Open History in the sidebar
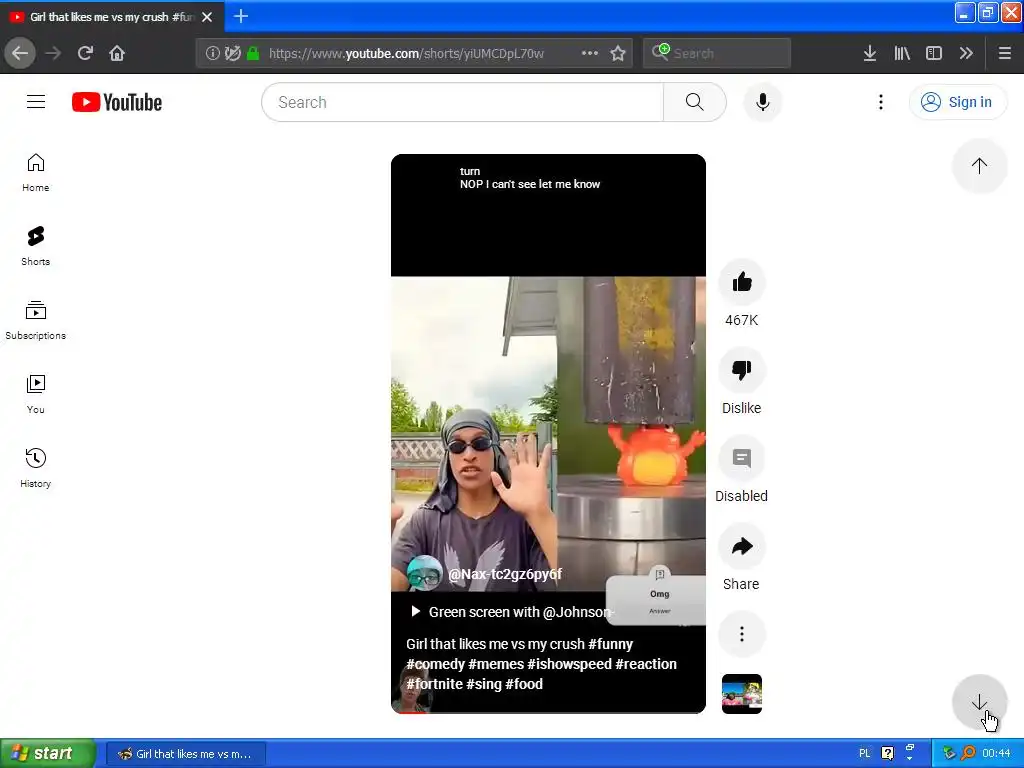Viewport: 1024px width, 768px height. point(36,468)
